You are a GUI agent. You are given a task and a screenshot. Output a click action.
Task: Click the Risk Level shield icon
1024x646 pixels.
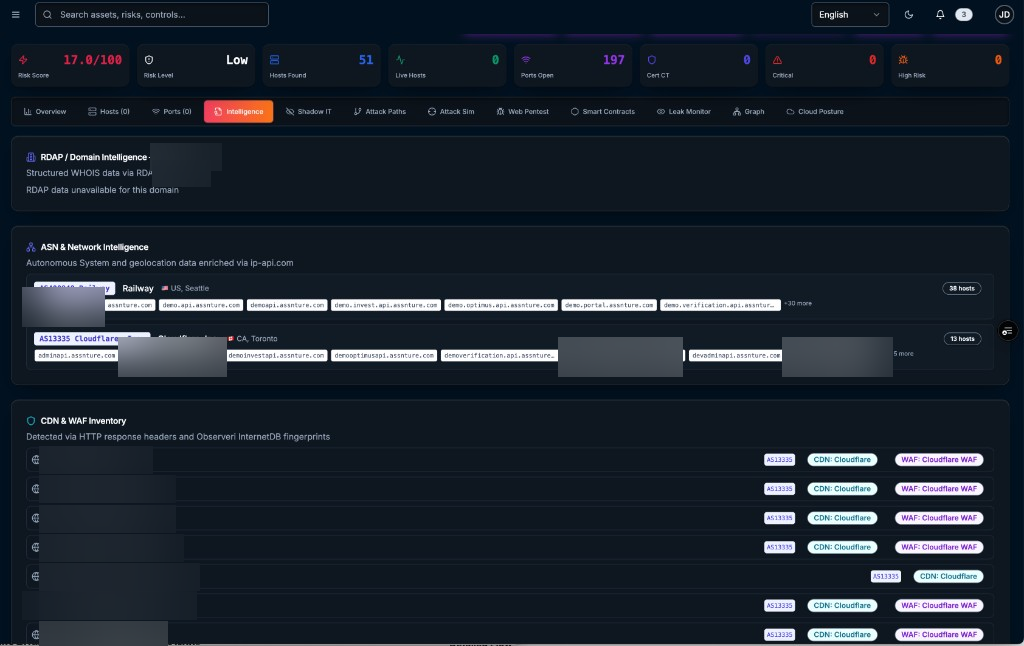click(149, 59)
